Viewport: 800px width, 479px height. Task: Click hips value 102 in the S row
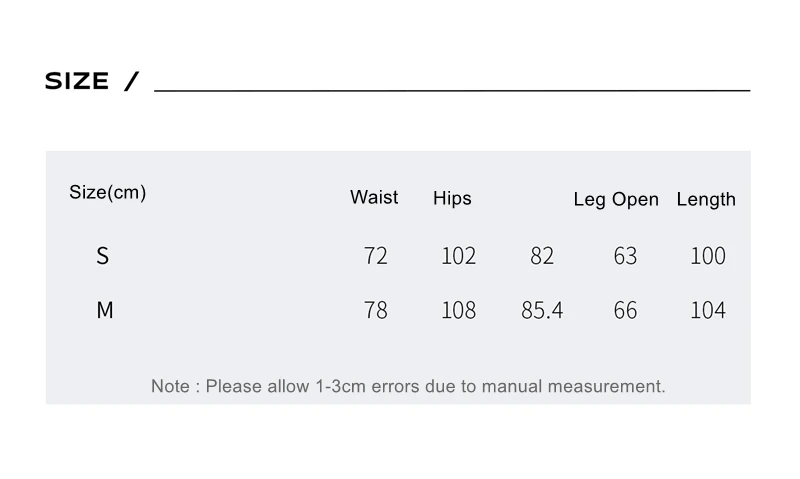tap(459, 256)
